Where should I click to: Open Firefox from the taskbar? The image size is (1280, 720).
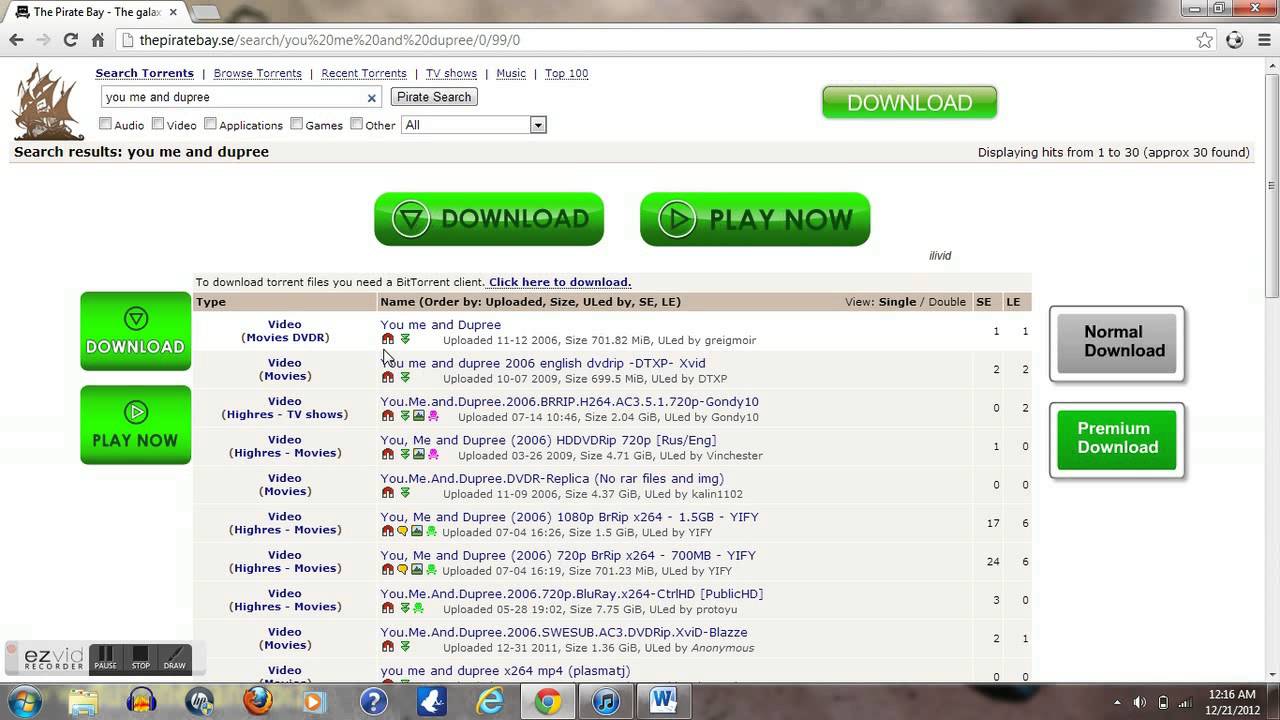pos(258,701)
